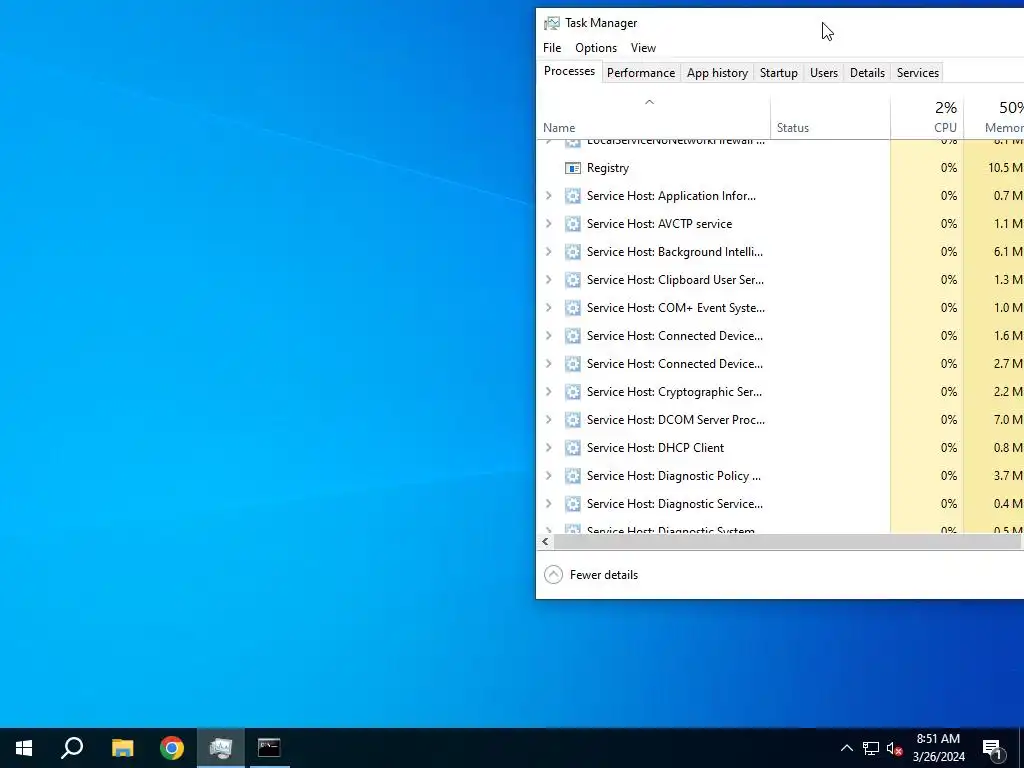This screenshot has height=768, width=1024.
Task: Click gear icon of Application Infor... service
Action: 573,196
